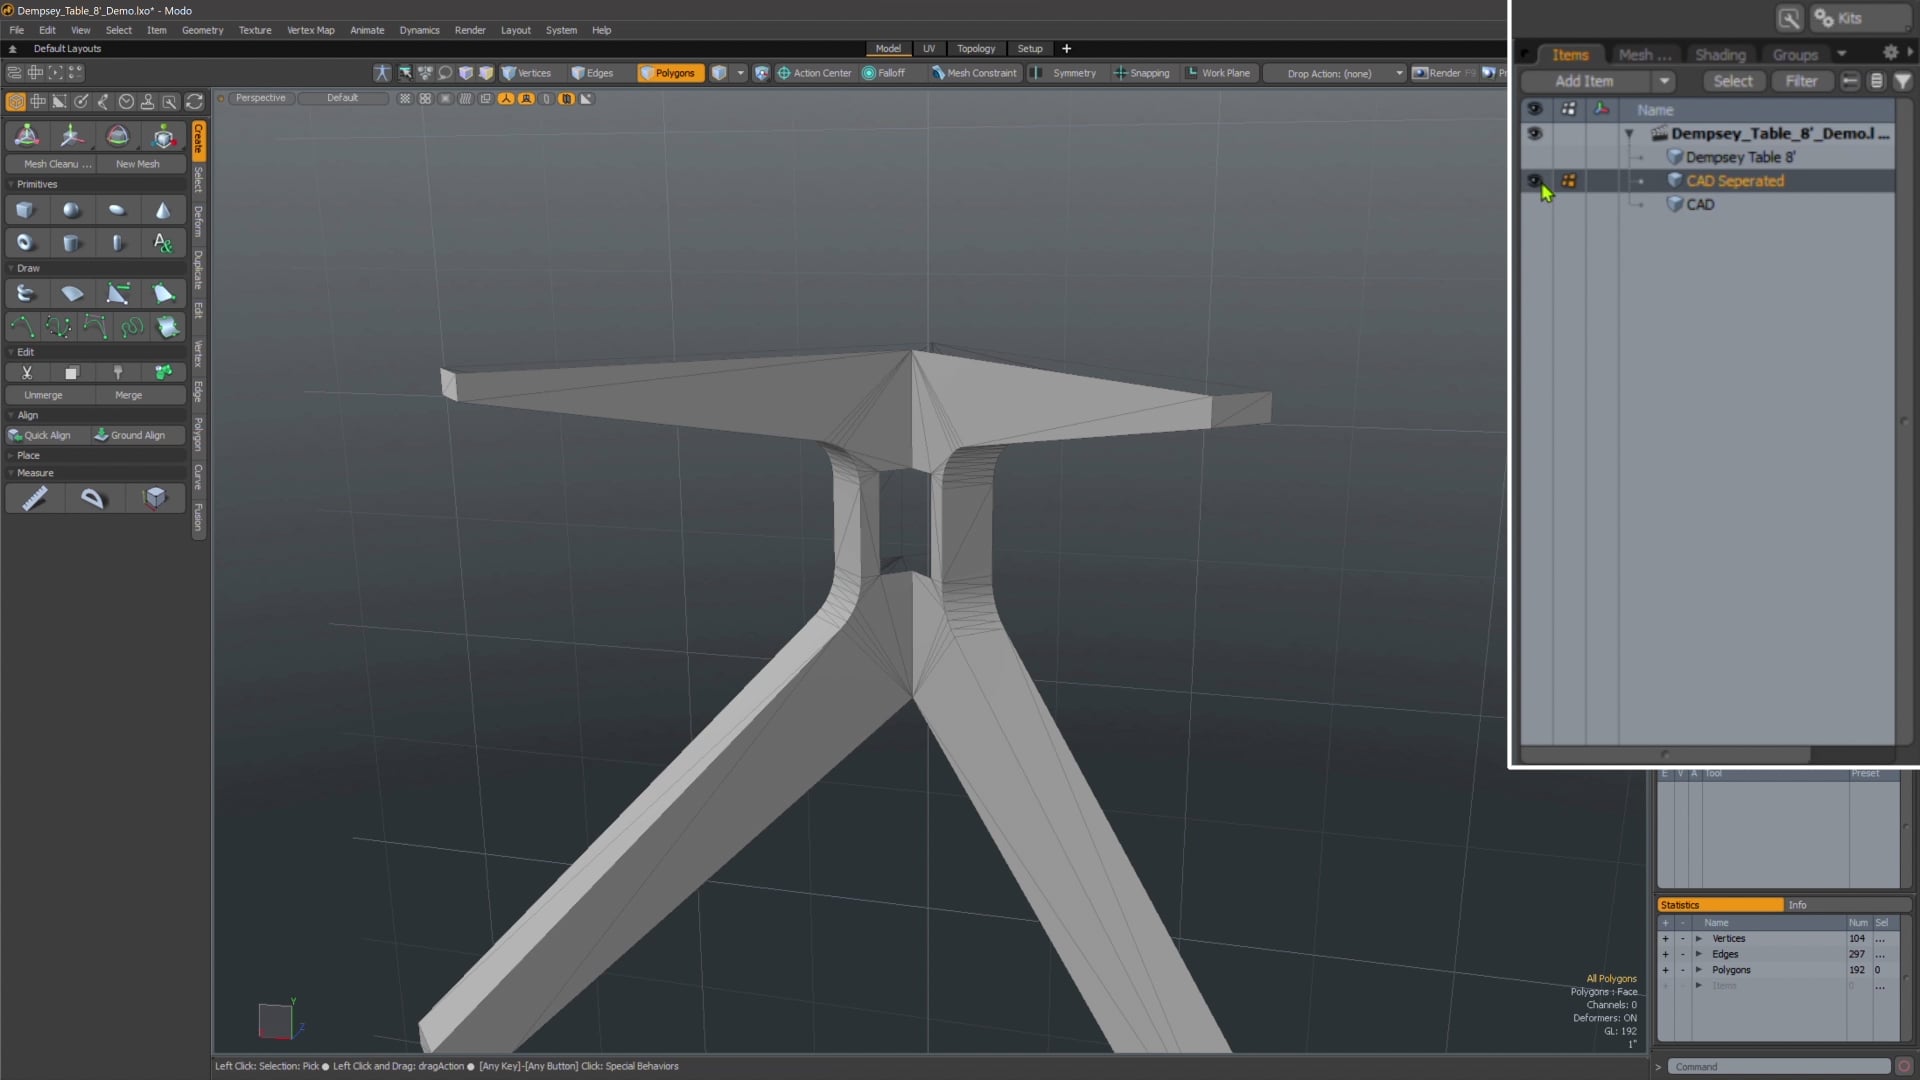Select the CAD mesh item
This screenshot has width=1920, height=1080.
(x=1700, y=204)
